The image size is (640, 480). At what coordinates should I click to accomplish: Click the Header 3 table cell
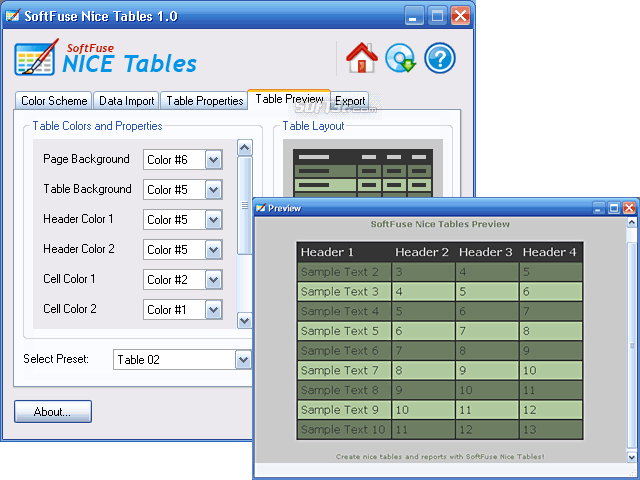tap(487, 252)
